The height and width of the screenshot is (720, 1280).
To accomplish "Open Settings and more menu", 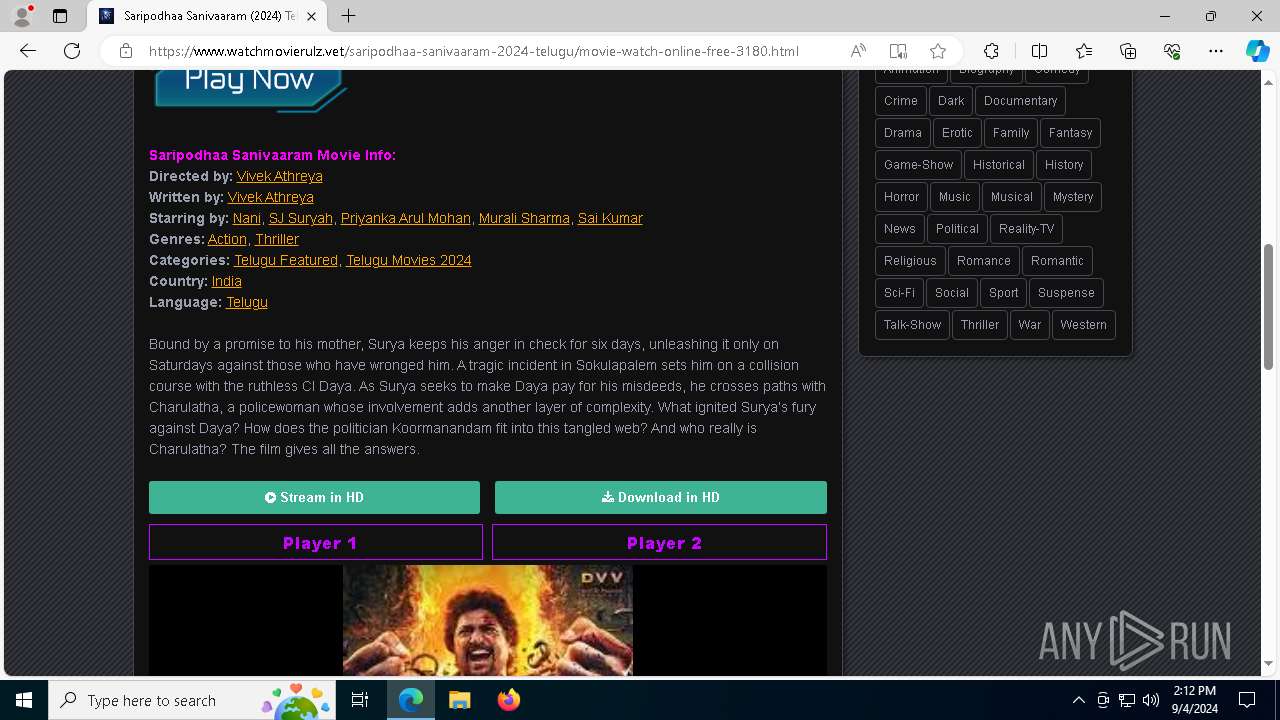I will pos(1216,51).
